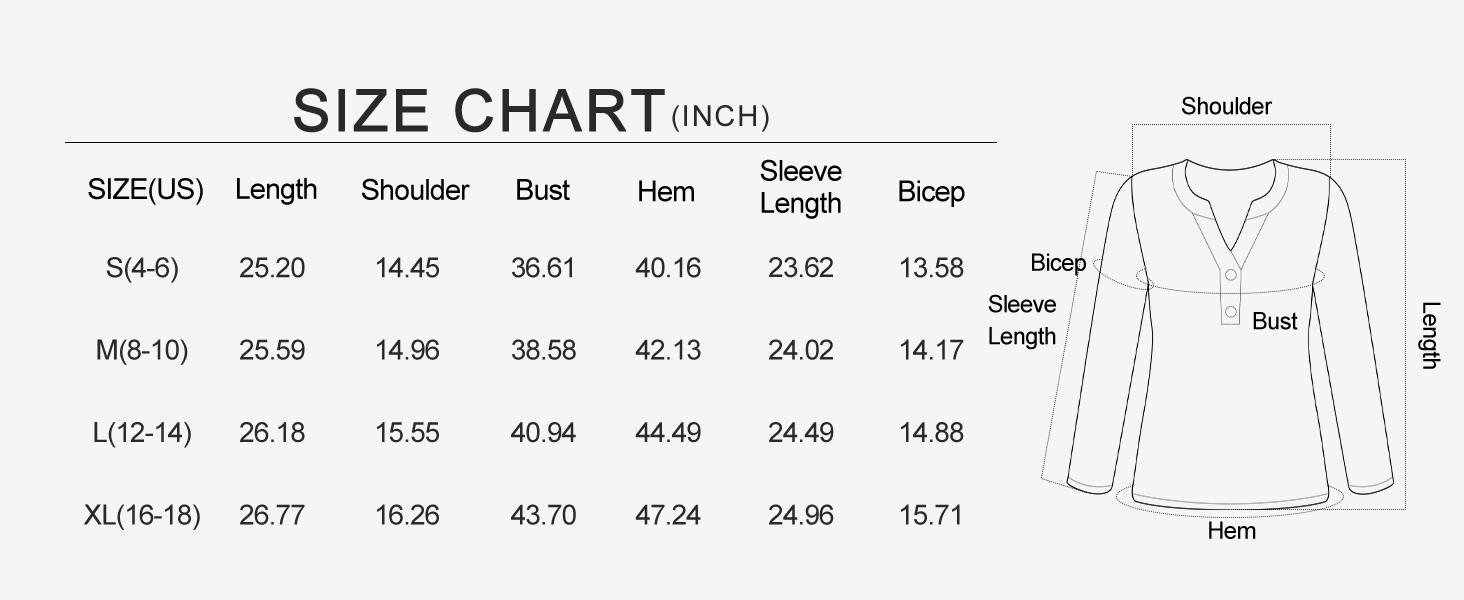The width and height of the screenshot is (1464, 600).
Task: Click the 15.55 shoulder value for large
Action: tap(408, 433)
